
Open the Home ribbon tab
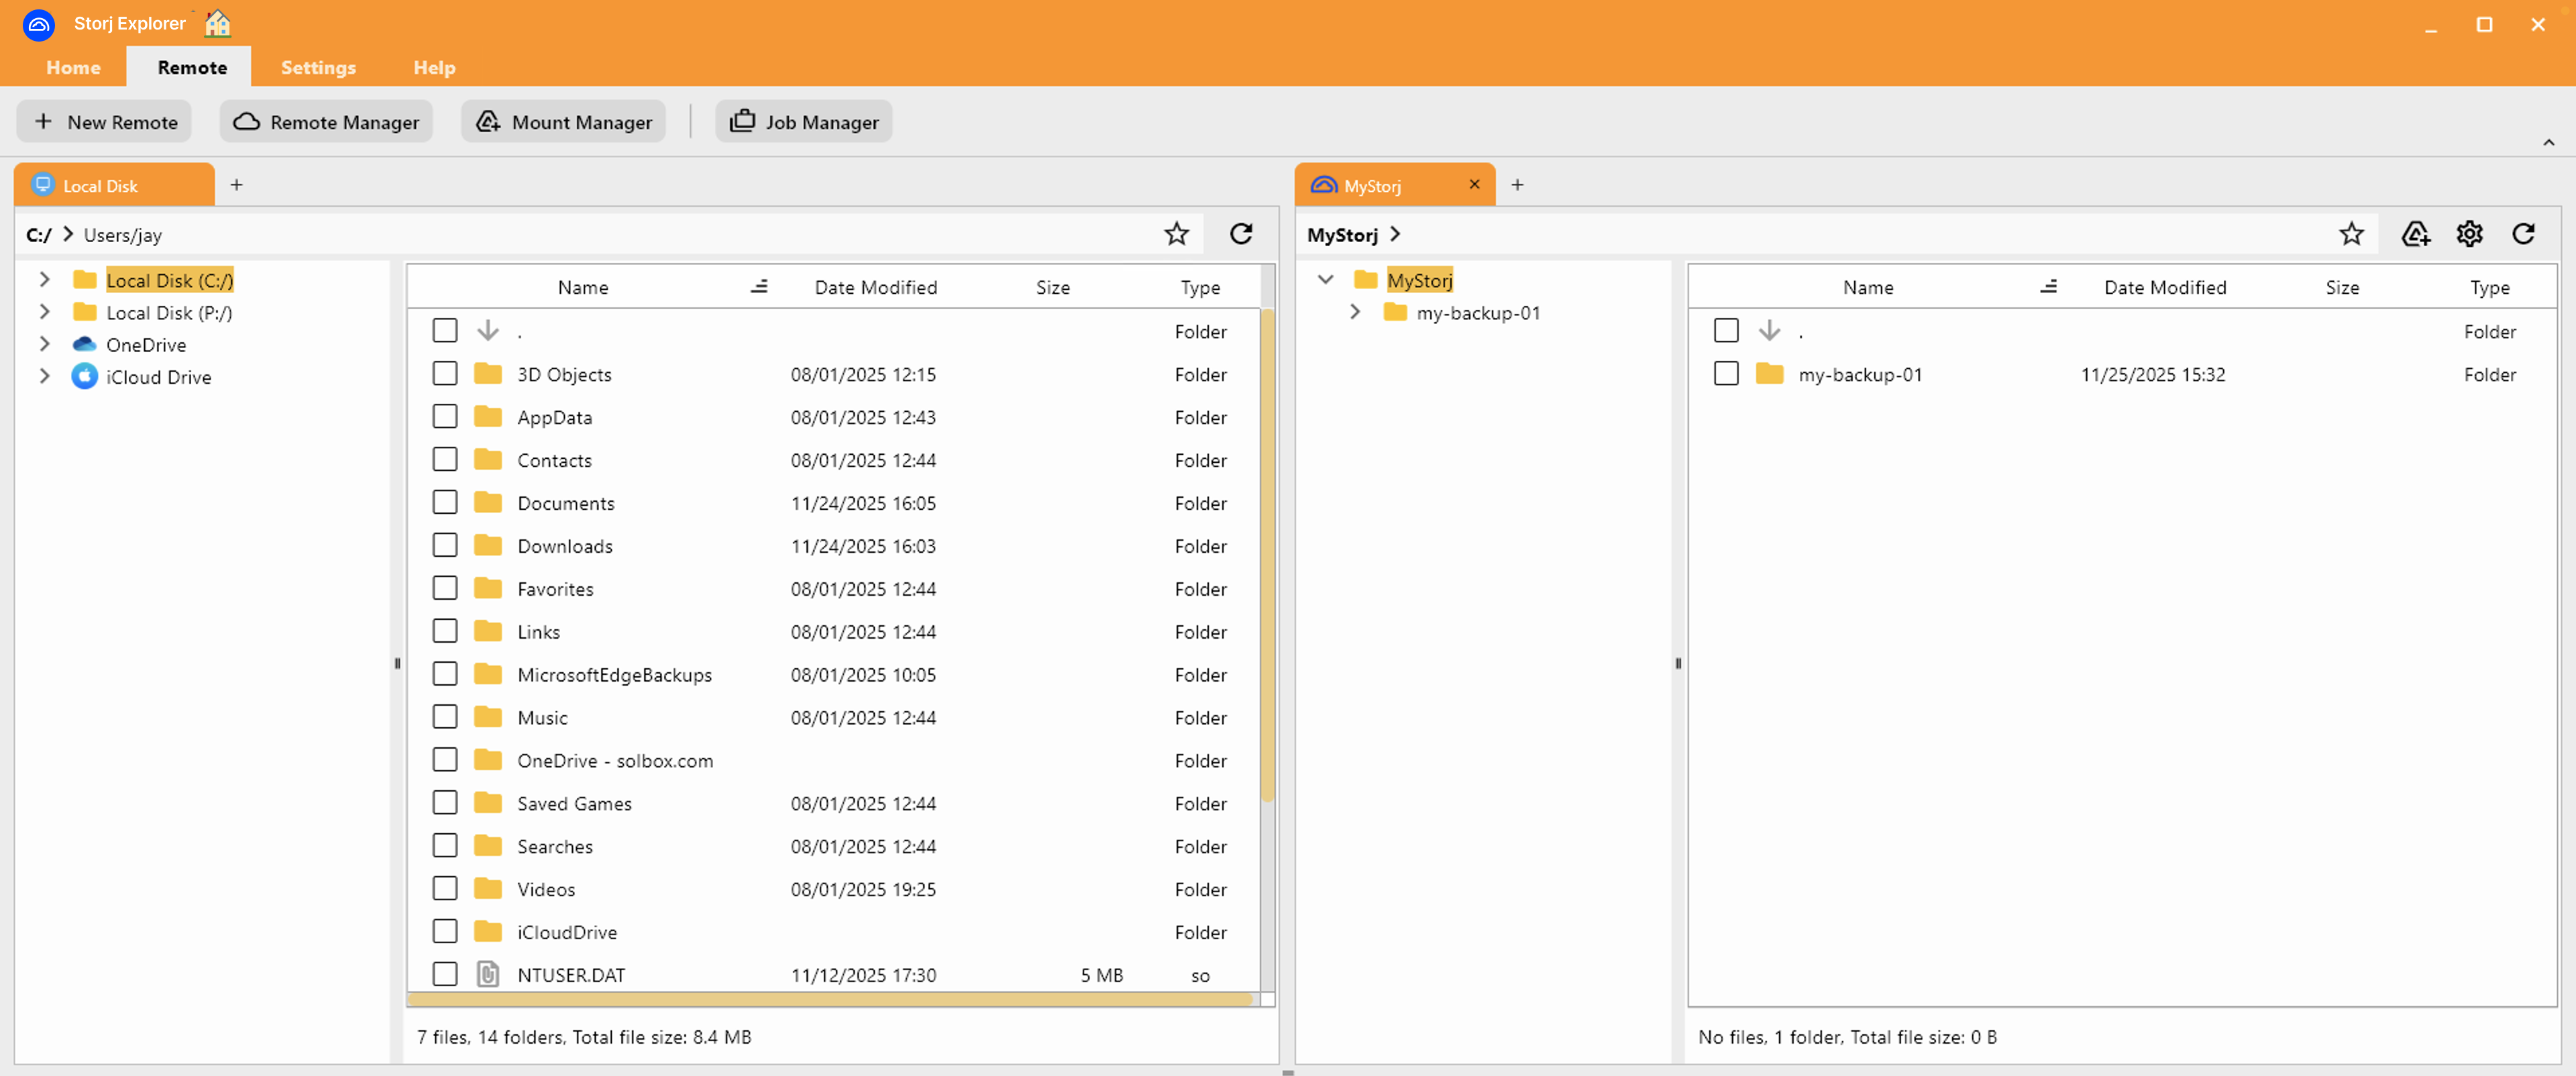pyautogui.click(x=73, y=67)
